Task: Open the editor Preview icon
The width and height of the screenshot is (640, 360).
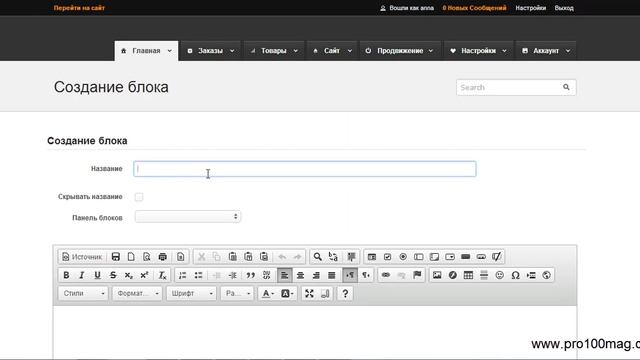Action: (x=147, y=257)
